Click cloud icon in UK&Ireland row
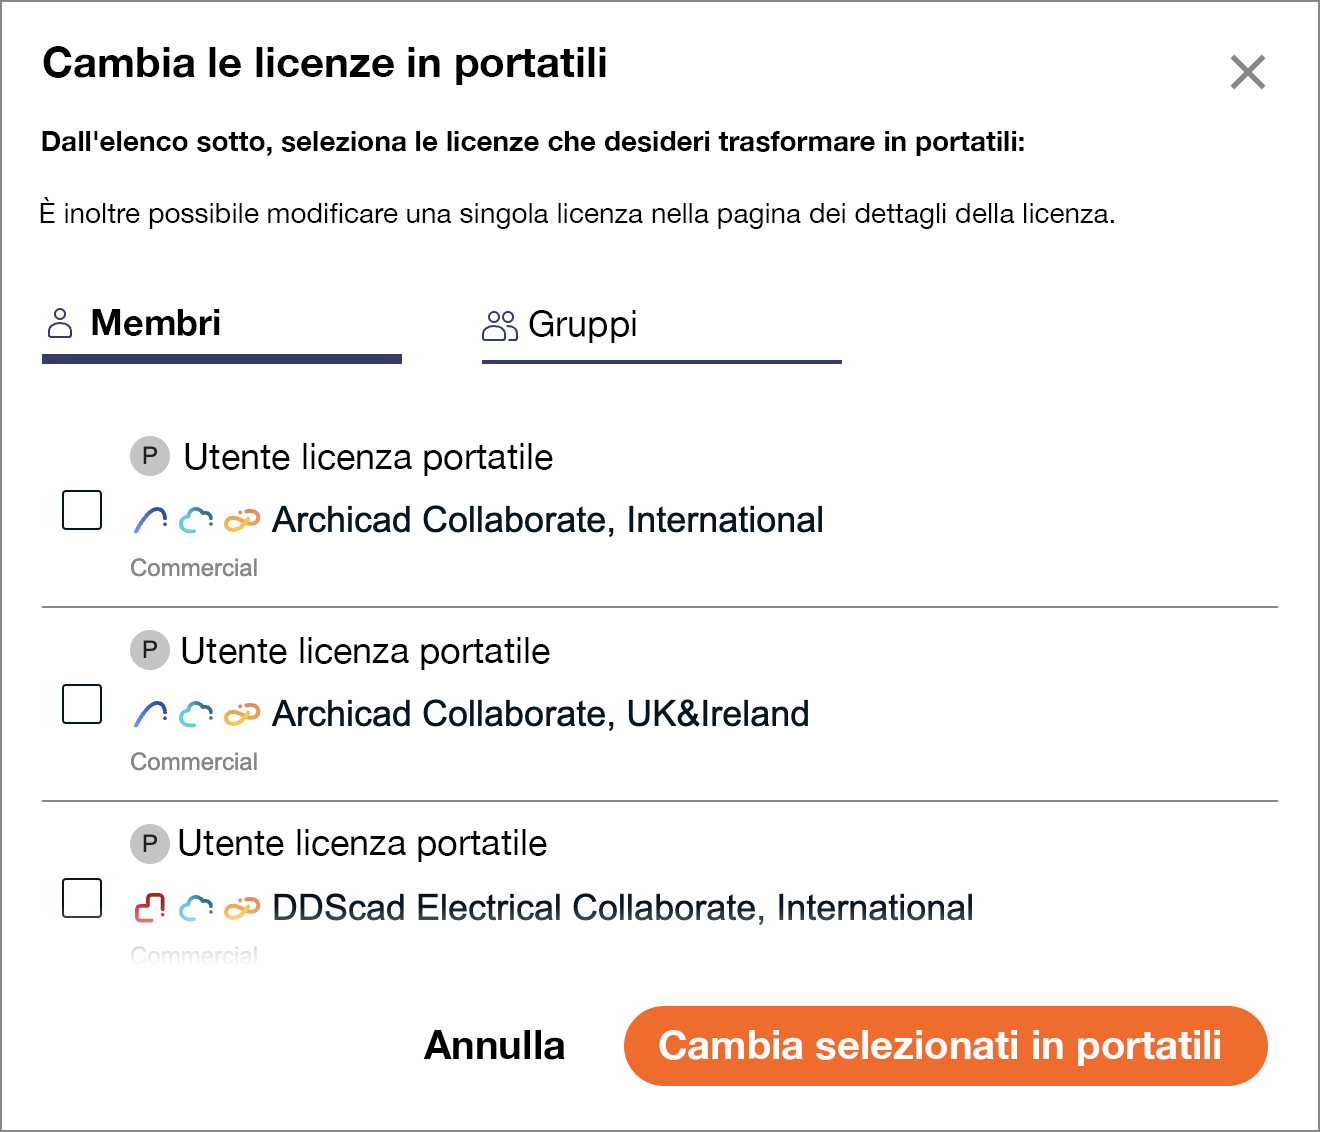This screenshot has height=1132, width=1320. 196,714
